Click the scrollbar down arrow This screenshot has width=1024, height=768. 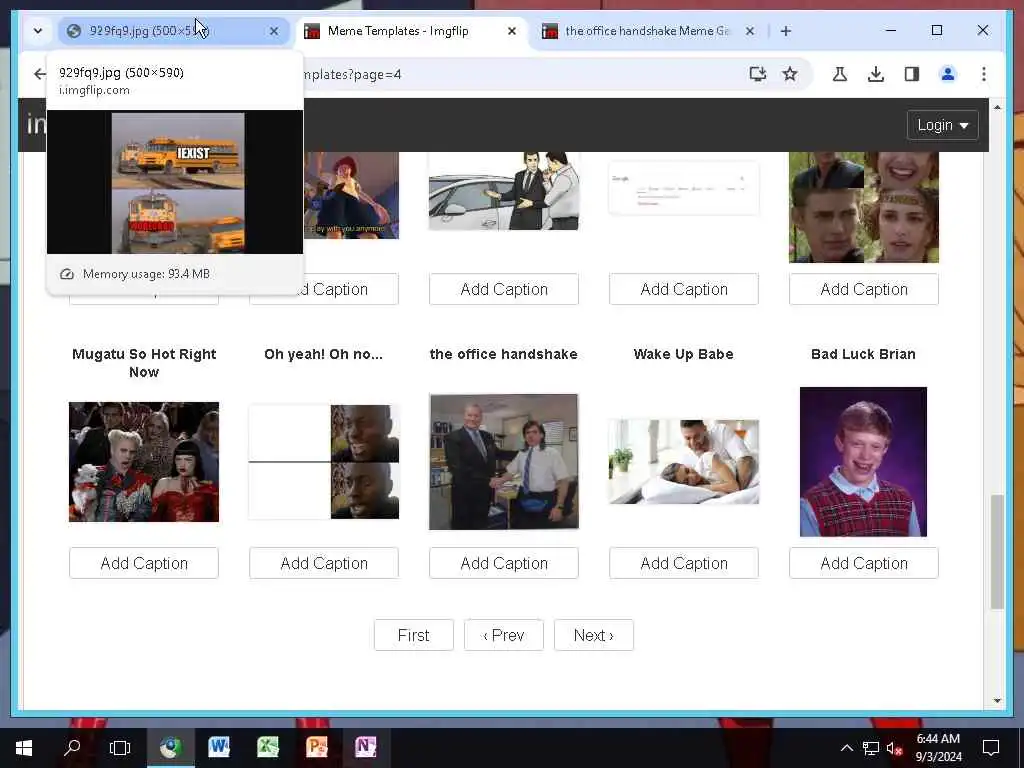997,701
